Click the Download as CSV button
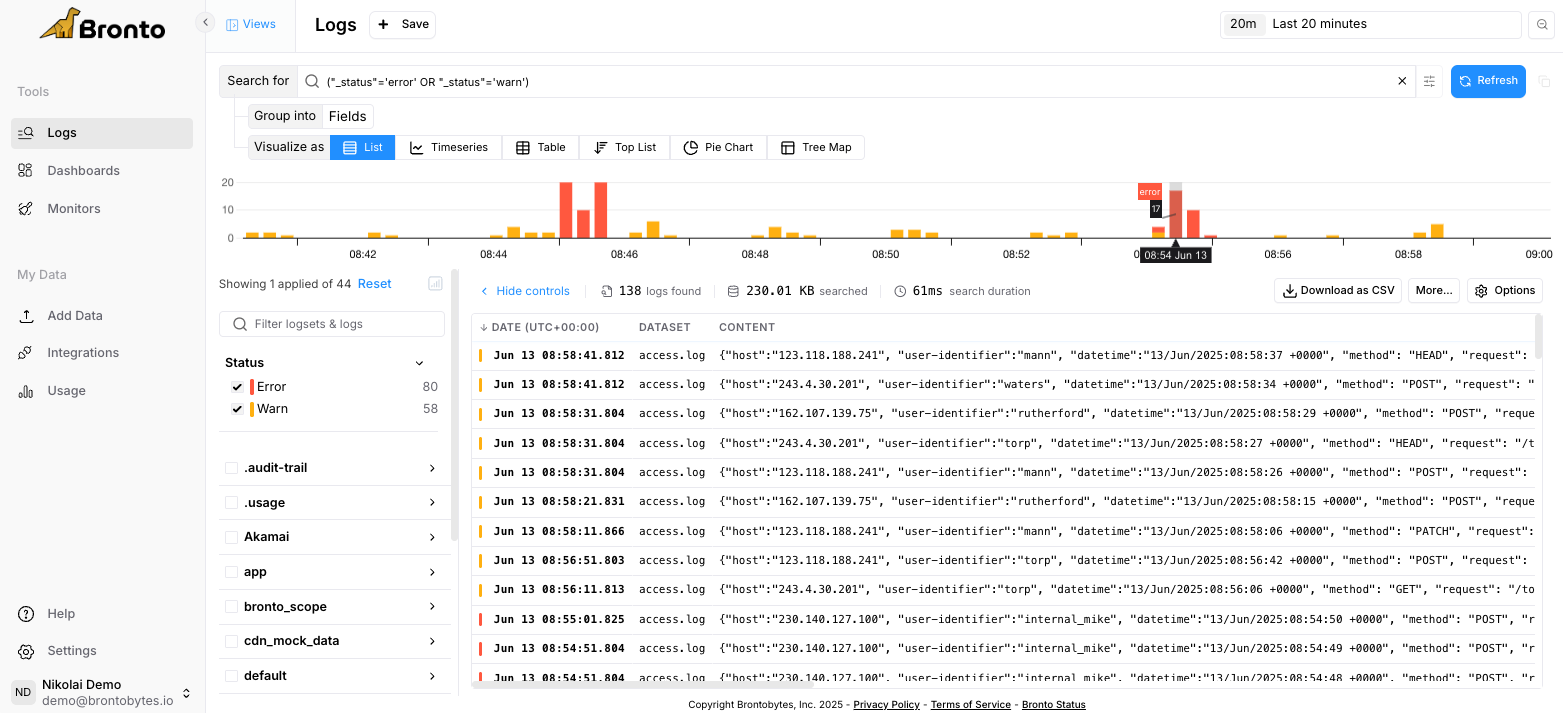This screenshot has height=713, width=1563. tap(1338, 291)
